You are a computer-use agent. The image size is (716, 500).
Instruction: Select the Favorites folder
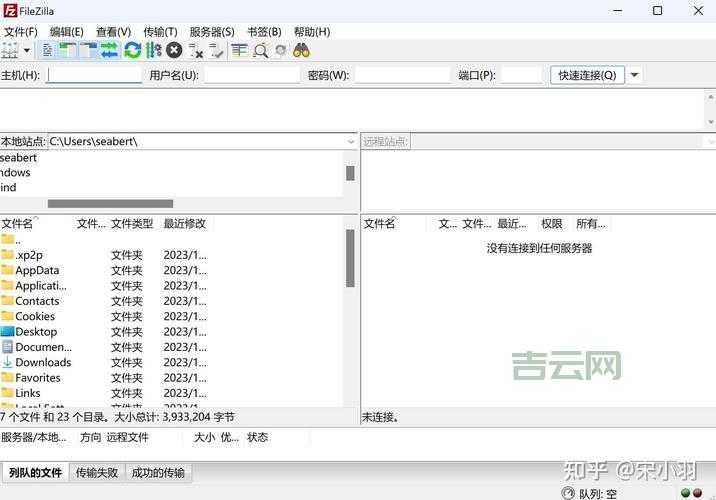coord(31,378)
